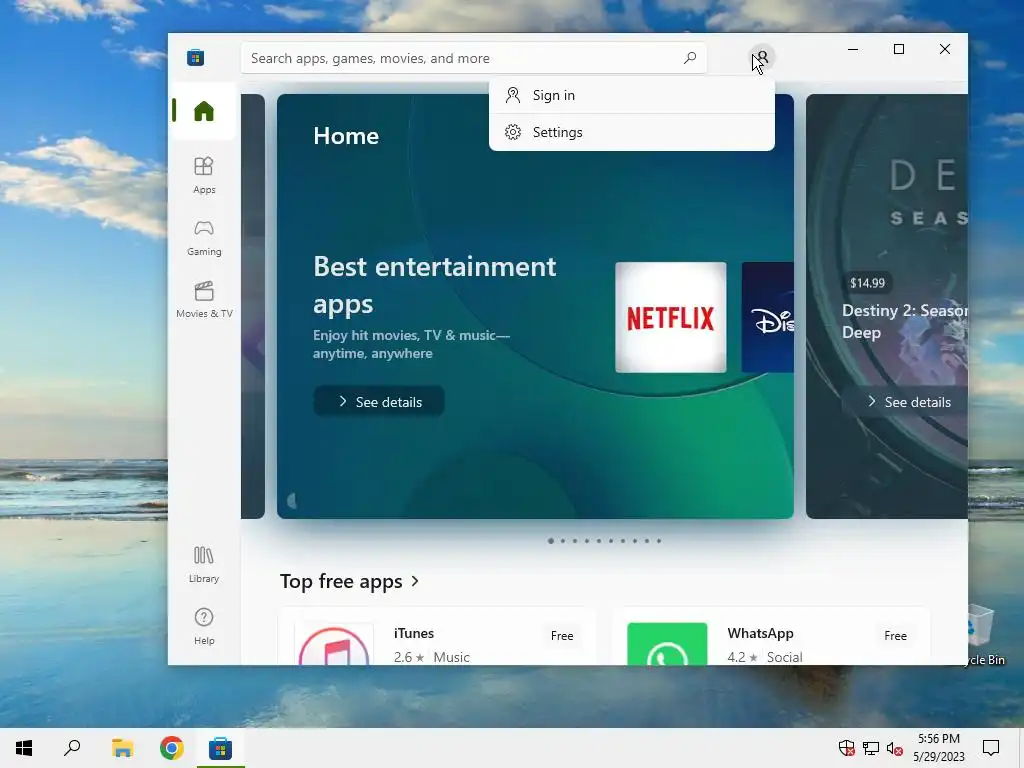Open the iTunes app card
Screen dimensions: 1024x768
(x=437, y=637)
